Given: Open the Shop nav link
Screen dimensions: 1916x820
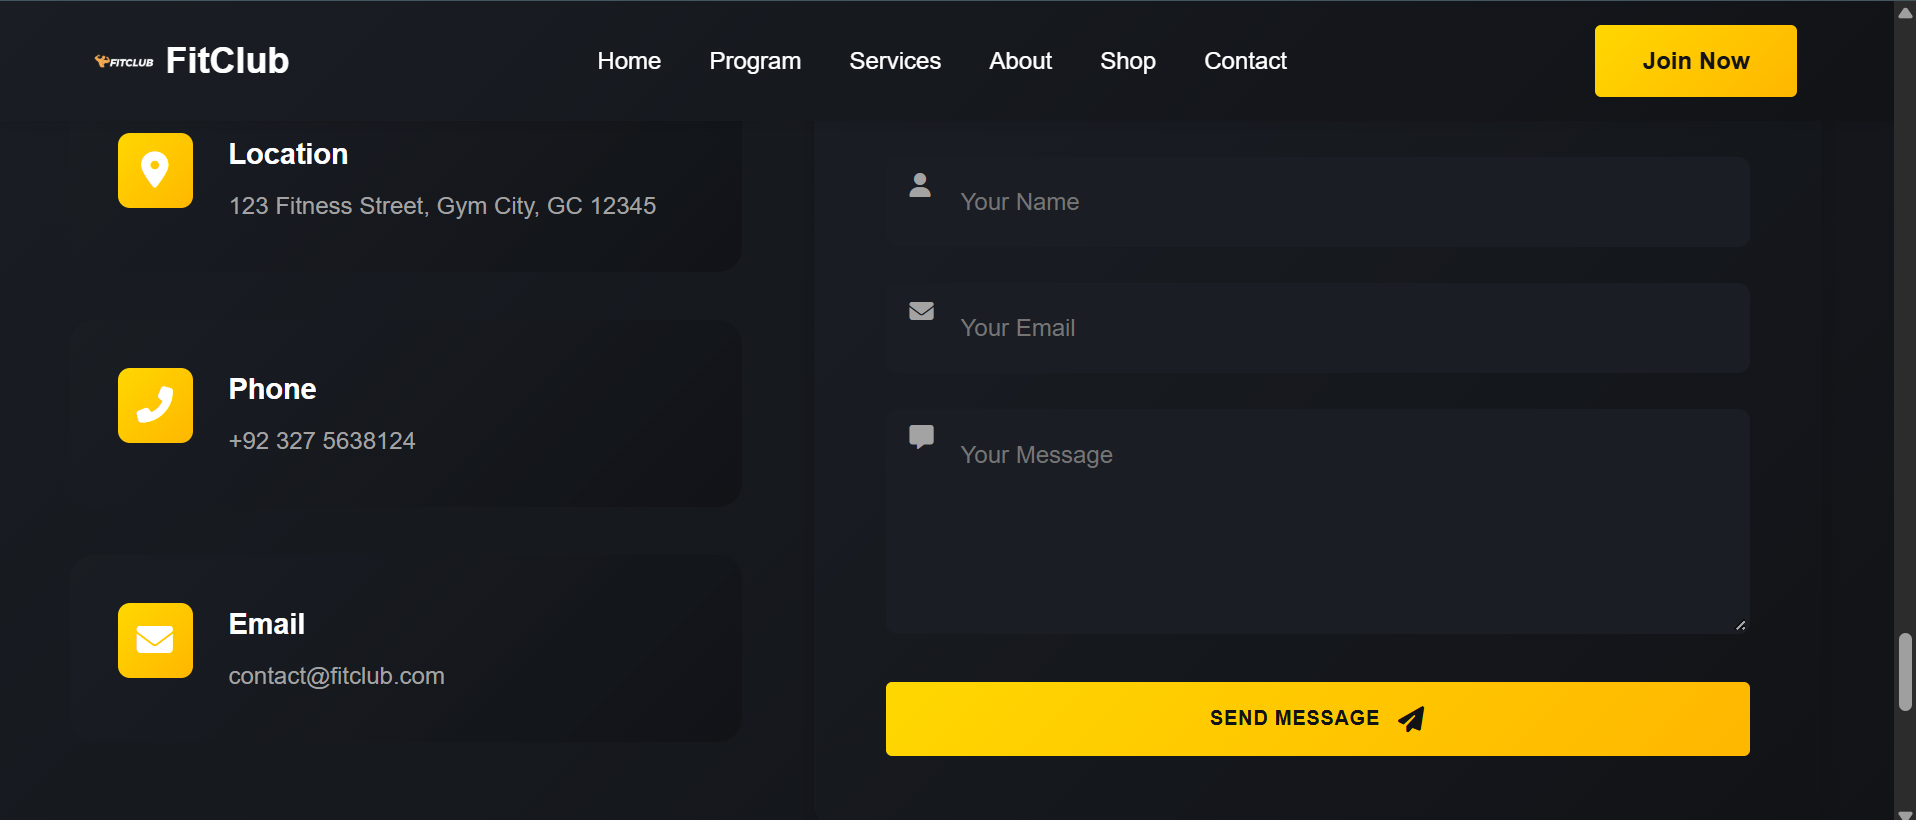Looking at the screenshot, I should coord(1128,61).
